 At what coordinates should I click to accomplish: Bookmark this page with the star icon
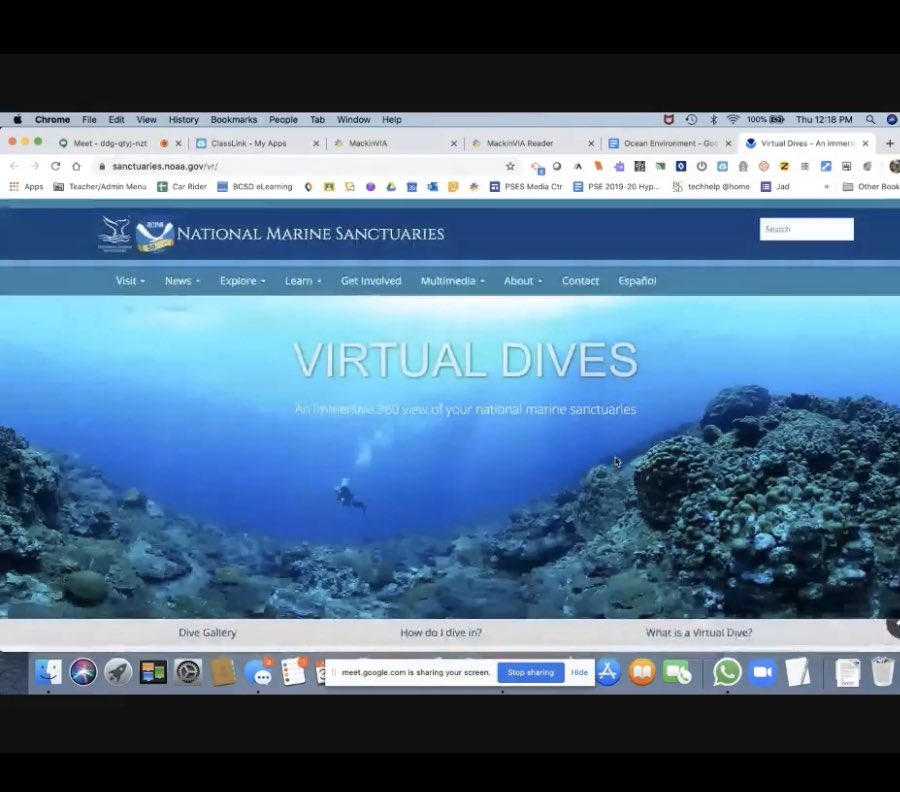(x=510, y=166)
